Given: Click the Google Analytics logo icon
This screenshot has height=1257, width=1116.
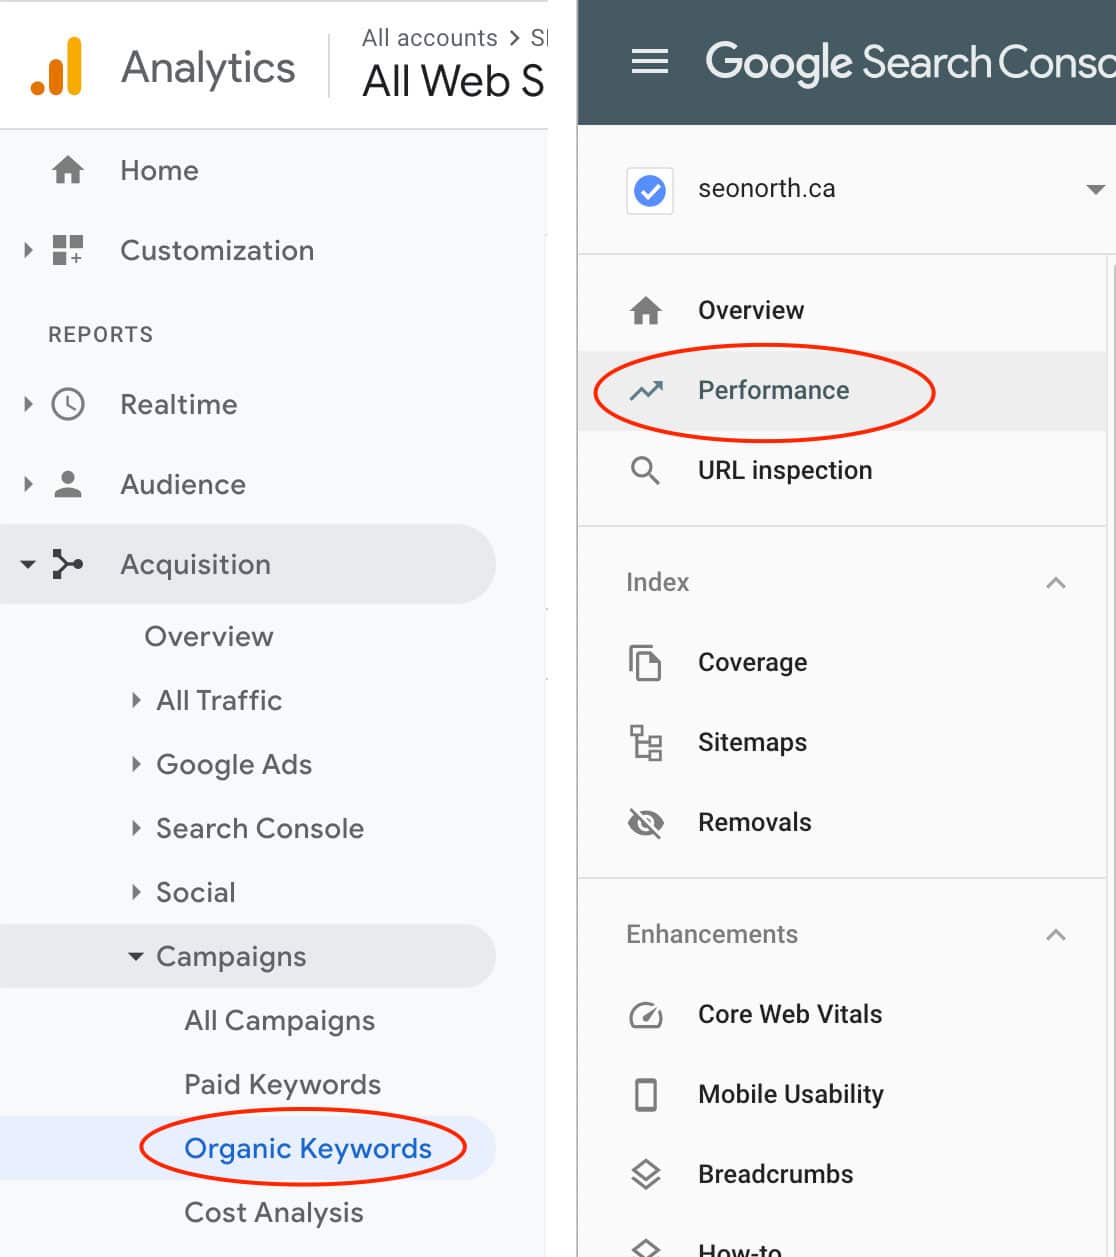Looking at the screenshot, I should pyautogui.click(x=56, y=66).
